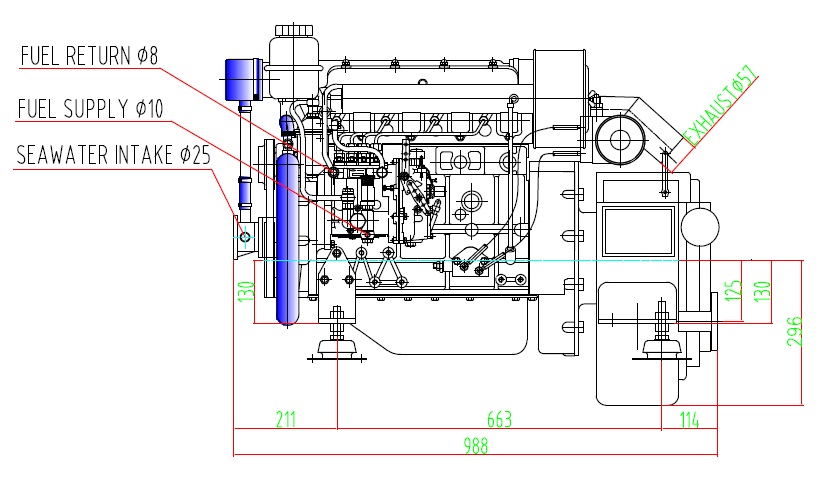This screenshot has width=819, height=492.
Task: Click the SEAWATER INTAKE ø25 label
Action: [113, 155]
